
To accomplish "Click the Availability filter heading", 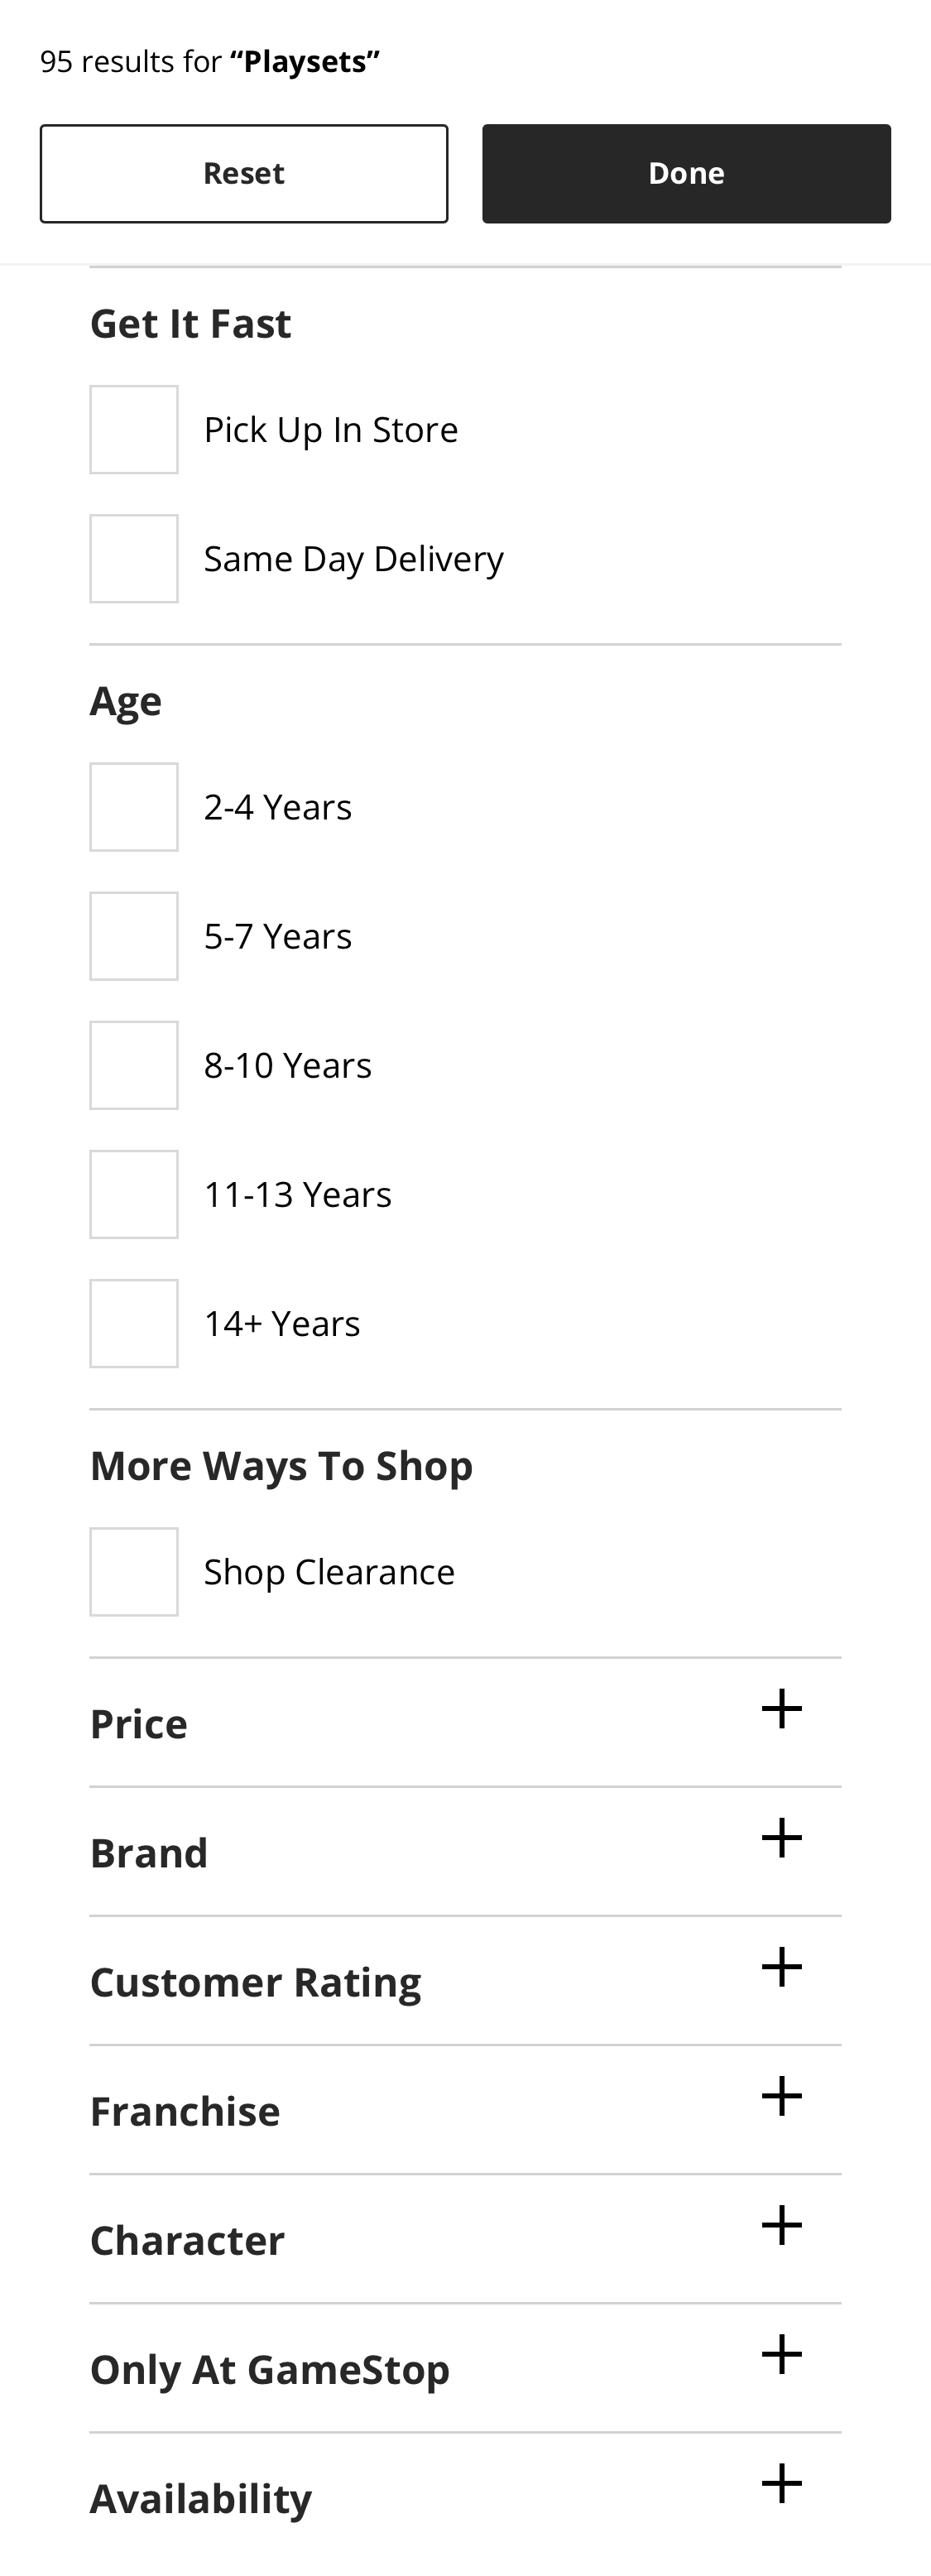I will [x=201, y=2498].
